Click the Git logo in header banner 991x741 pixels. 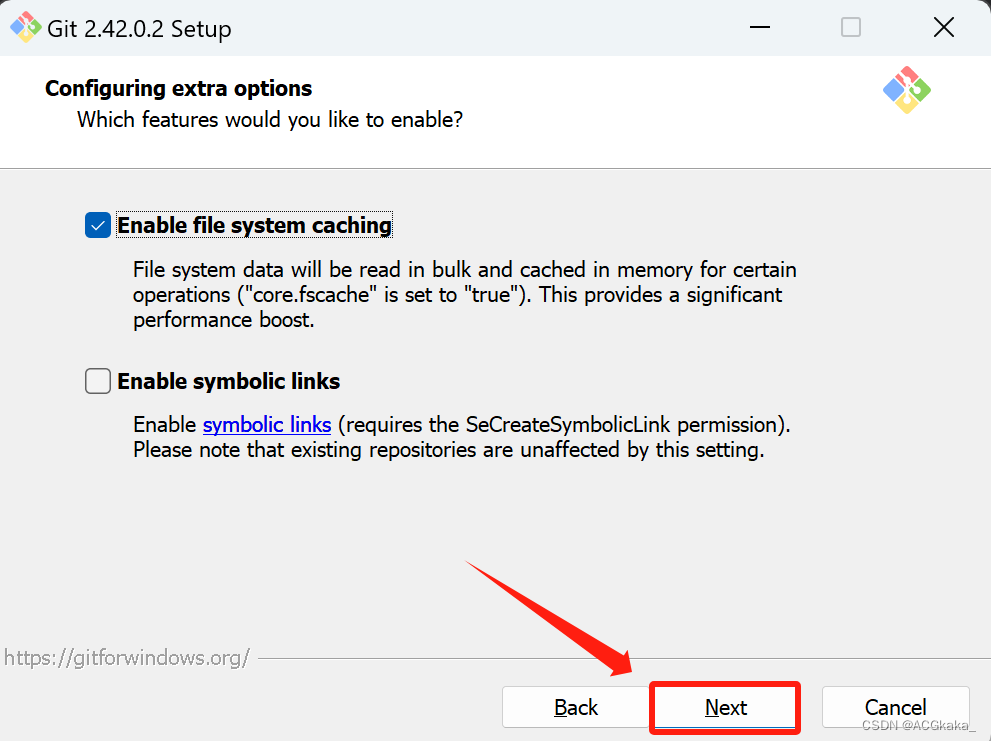point(906,90)
